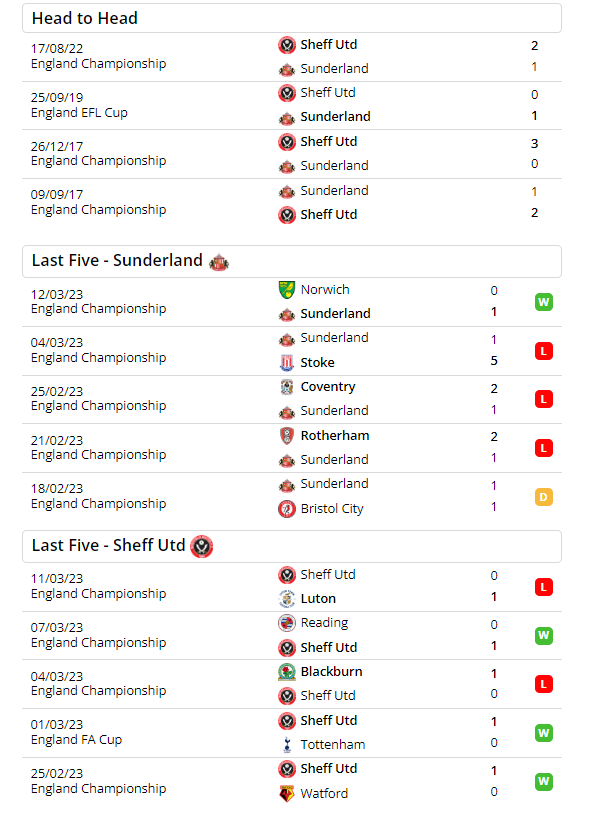
Task: Click the Watford club crest icon
Action: tap(287, 793)
